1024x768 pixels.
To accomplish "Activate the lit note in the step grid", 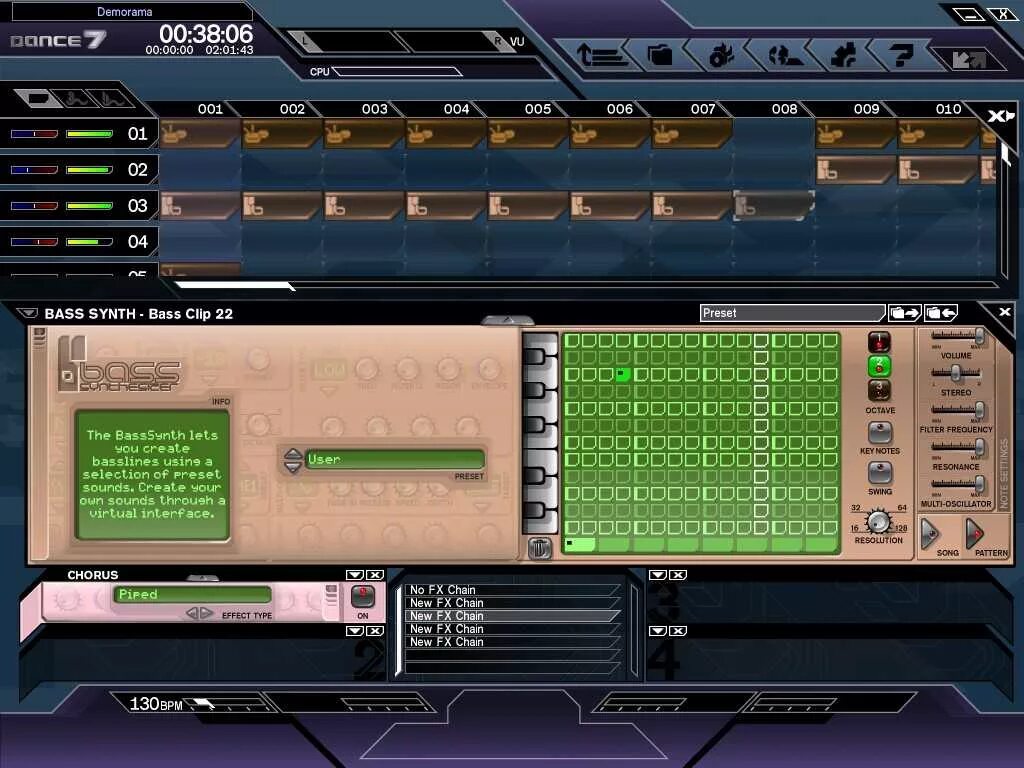I will [623, 374].
